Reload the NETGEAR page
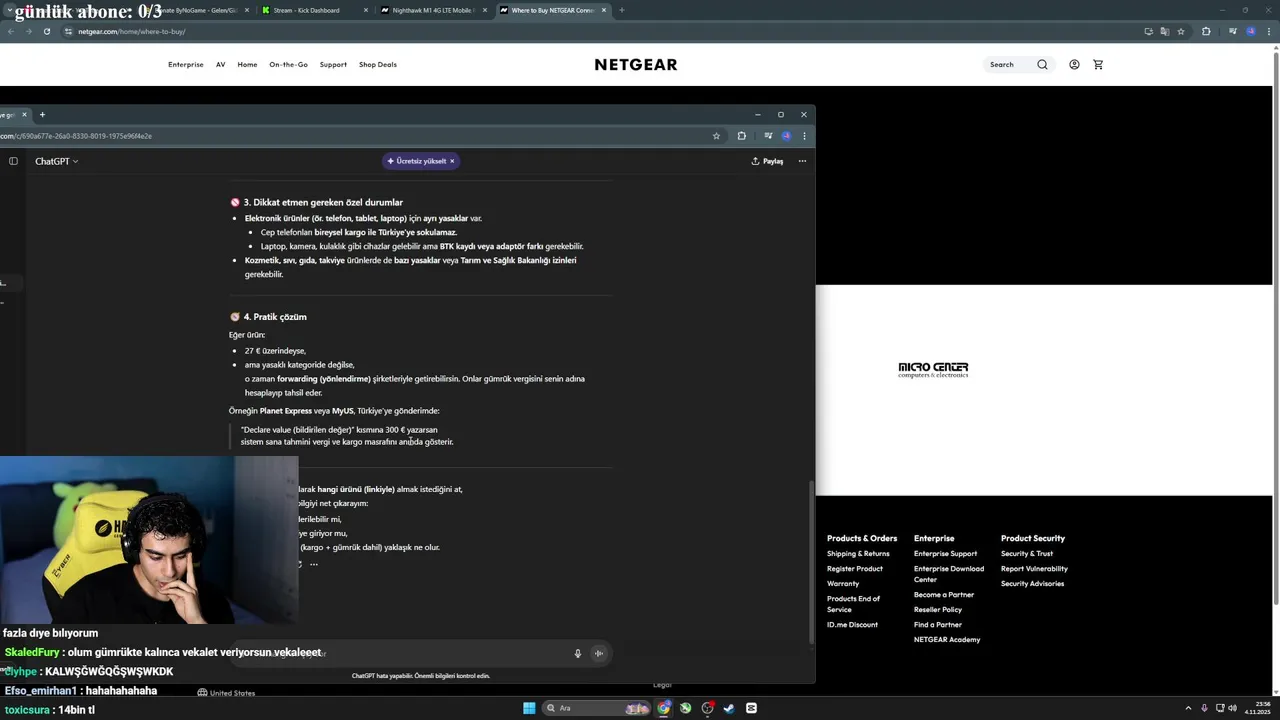1280x720 pixels. 46,32
